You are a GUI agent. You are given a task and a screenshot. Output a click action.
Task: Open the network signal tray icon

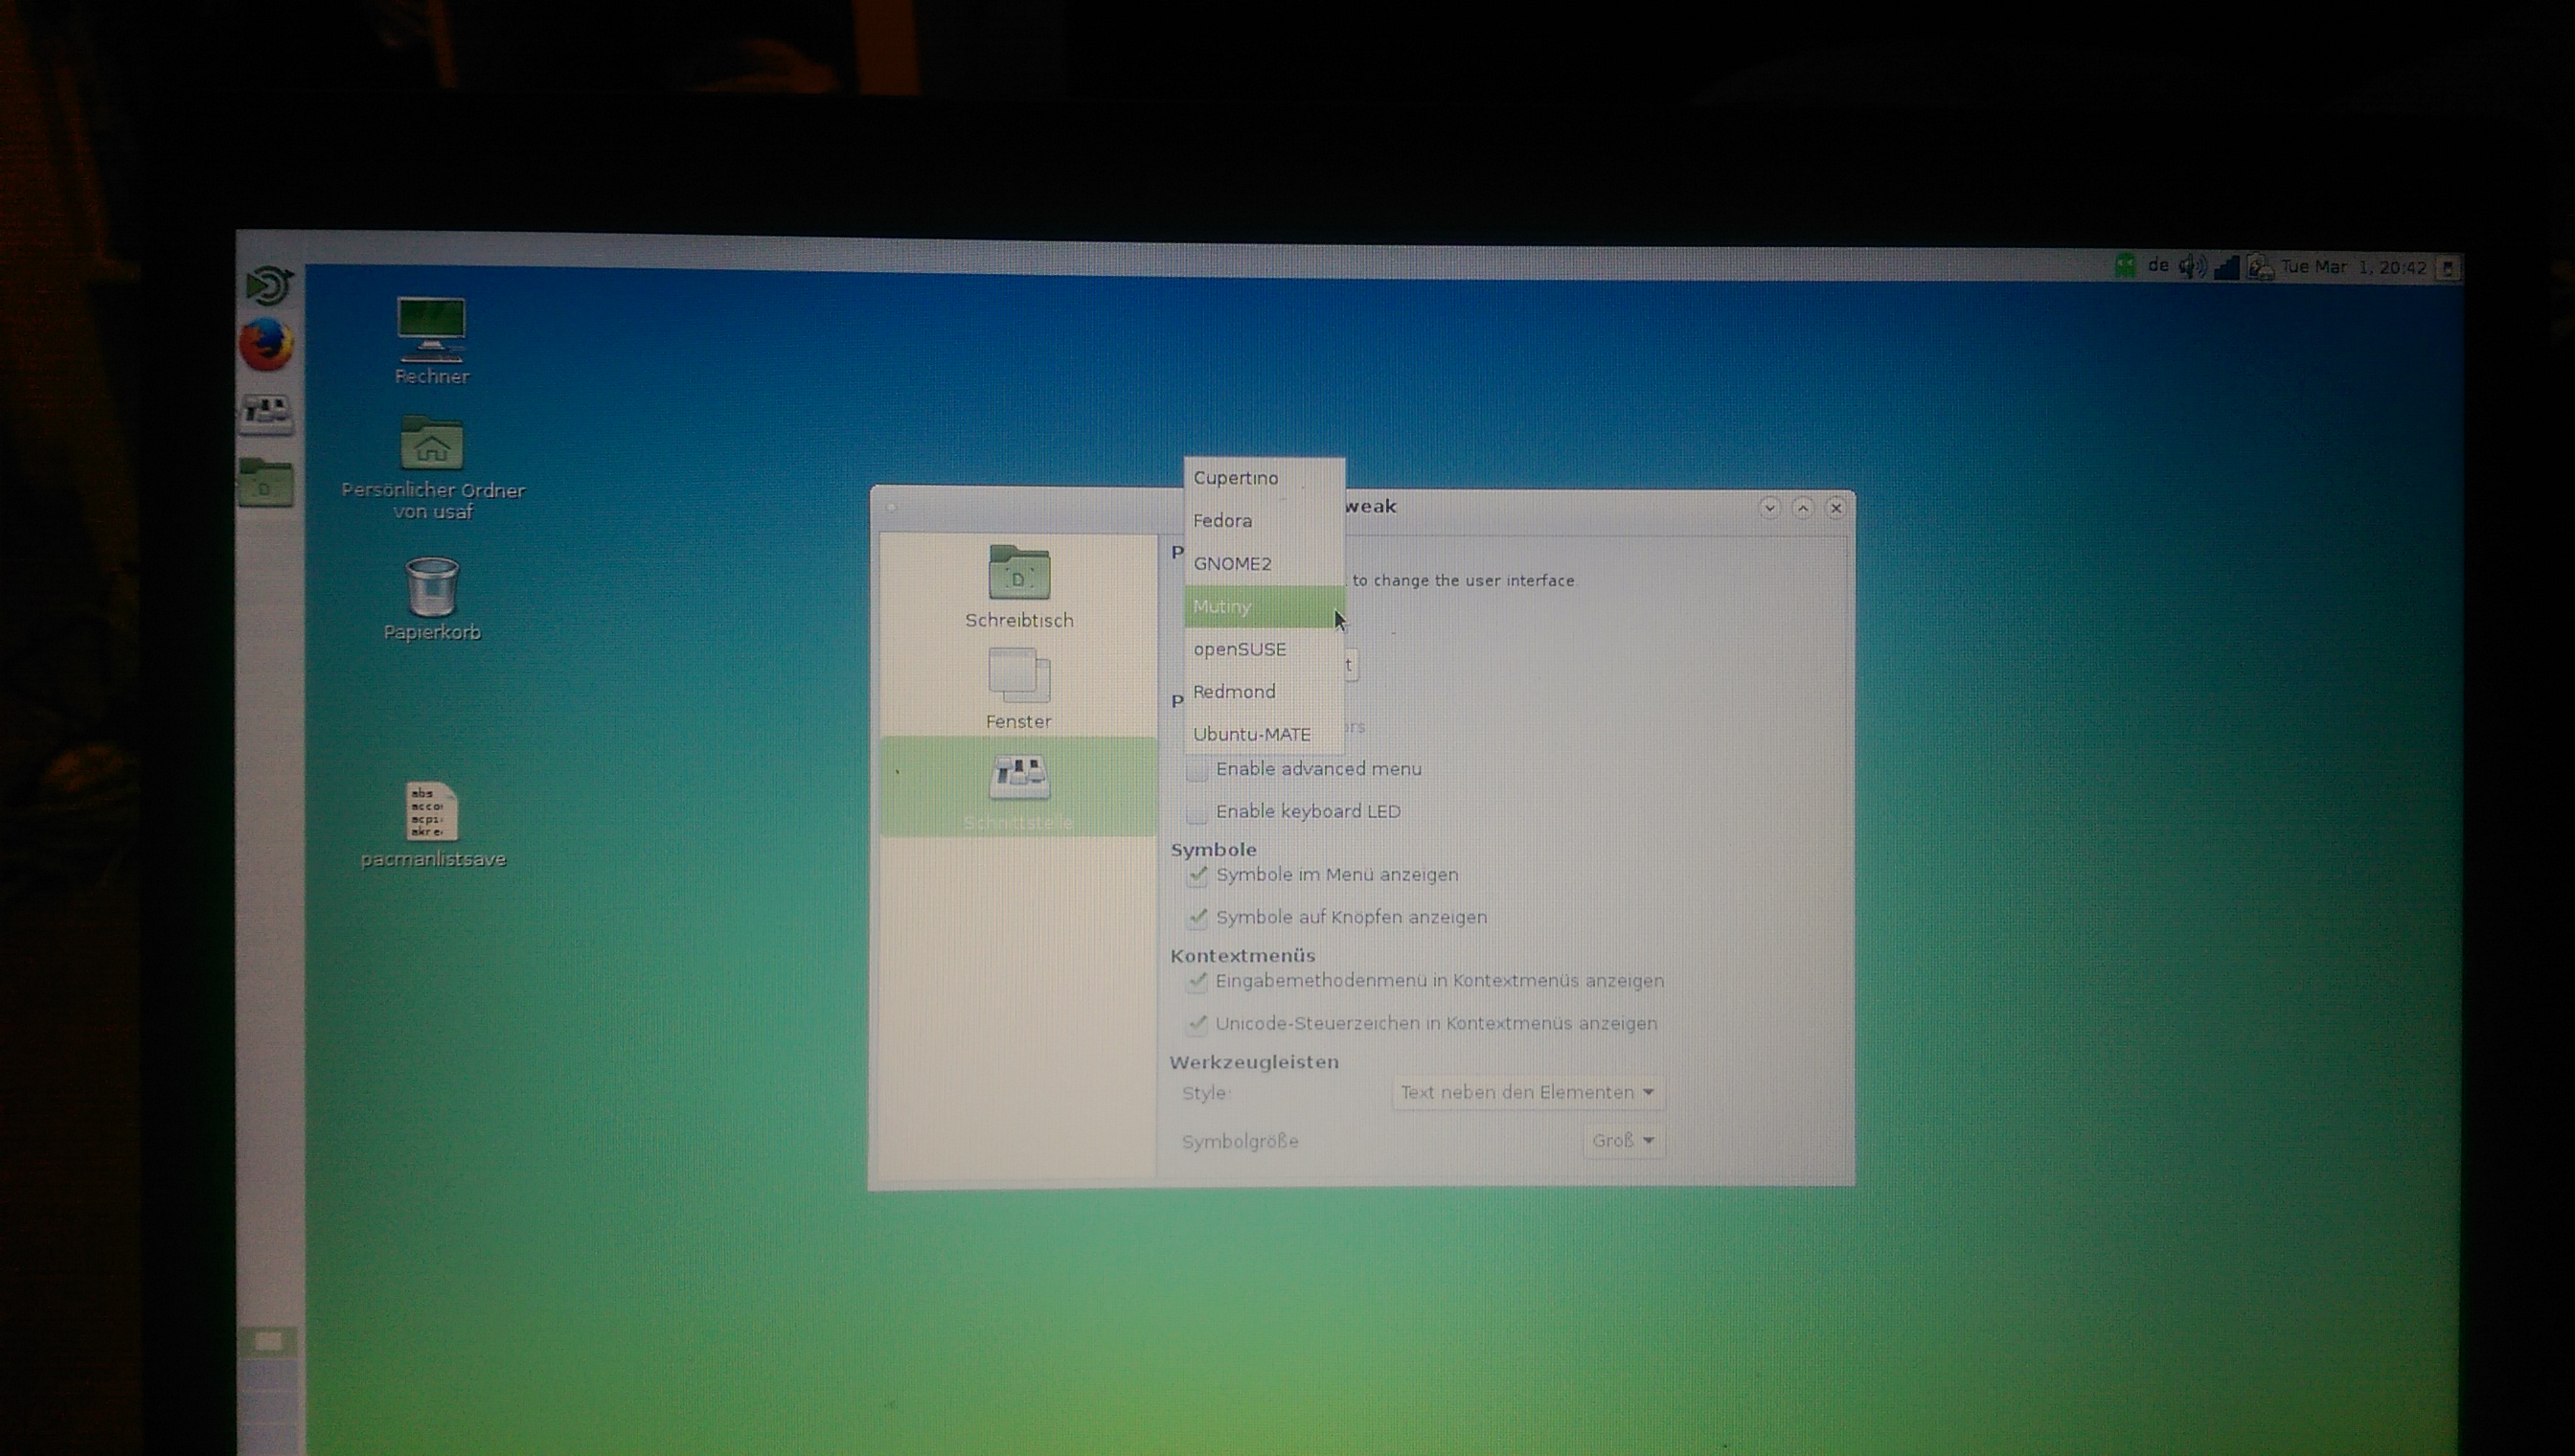pyautogui.click(x=2226, y=267)
